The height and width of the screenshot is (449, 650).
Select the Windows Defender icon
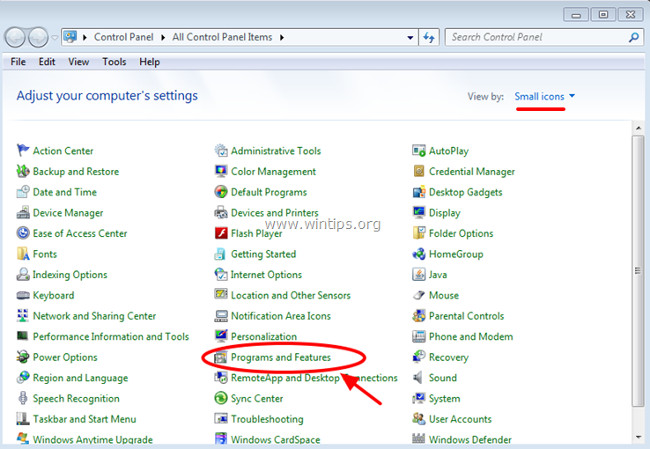click(x=420, y=440)
